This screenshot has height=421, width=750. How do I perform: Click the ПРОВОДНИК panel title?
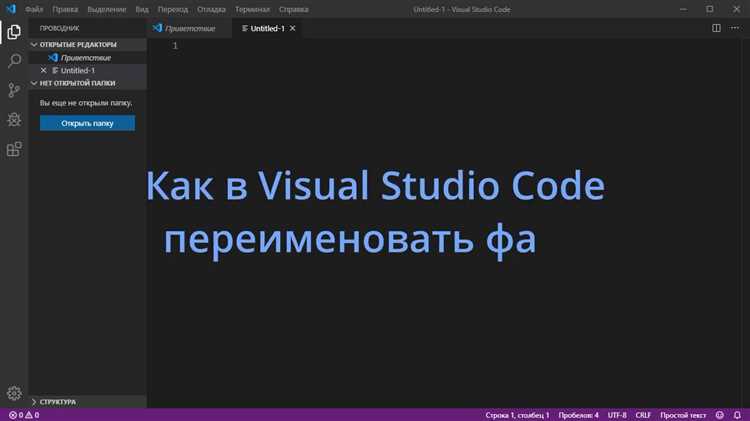[59, 28]
